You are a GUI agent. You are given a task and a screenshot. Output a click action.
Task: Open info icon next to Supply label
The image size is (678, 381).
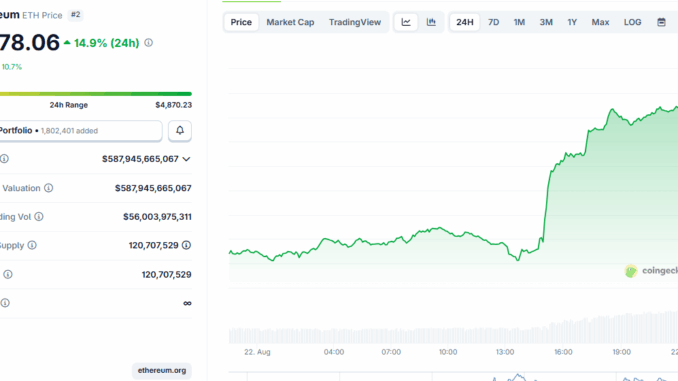click(x=32, y=245)
